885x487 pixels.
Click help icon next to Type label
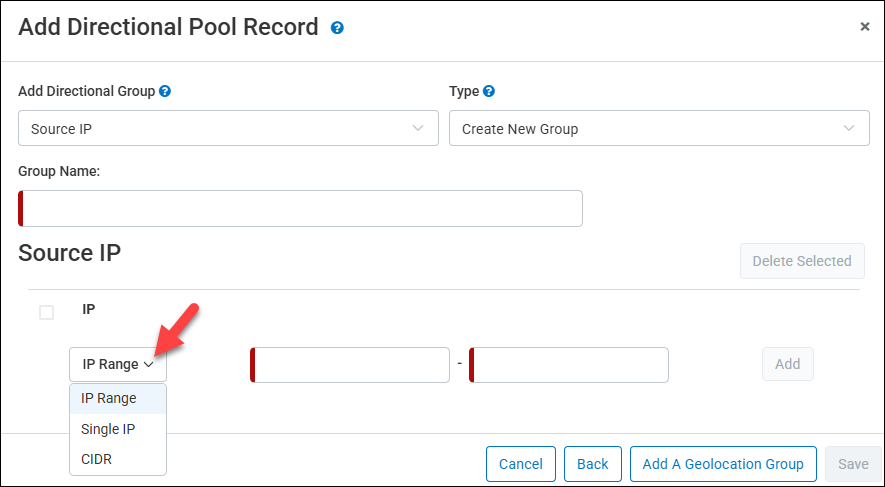click(x=489, y=91)
